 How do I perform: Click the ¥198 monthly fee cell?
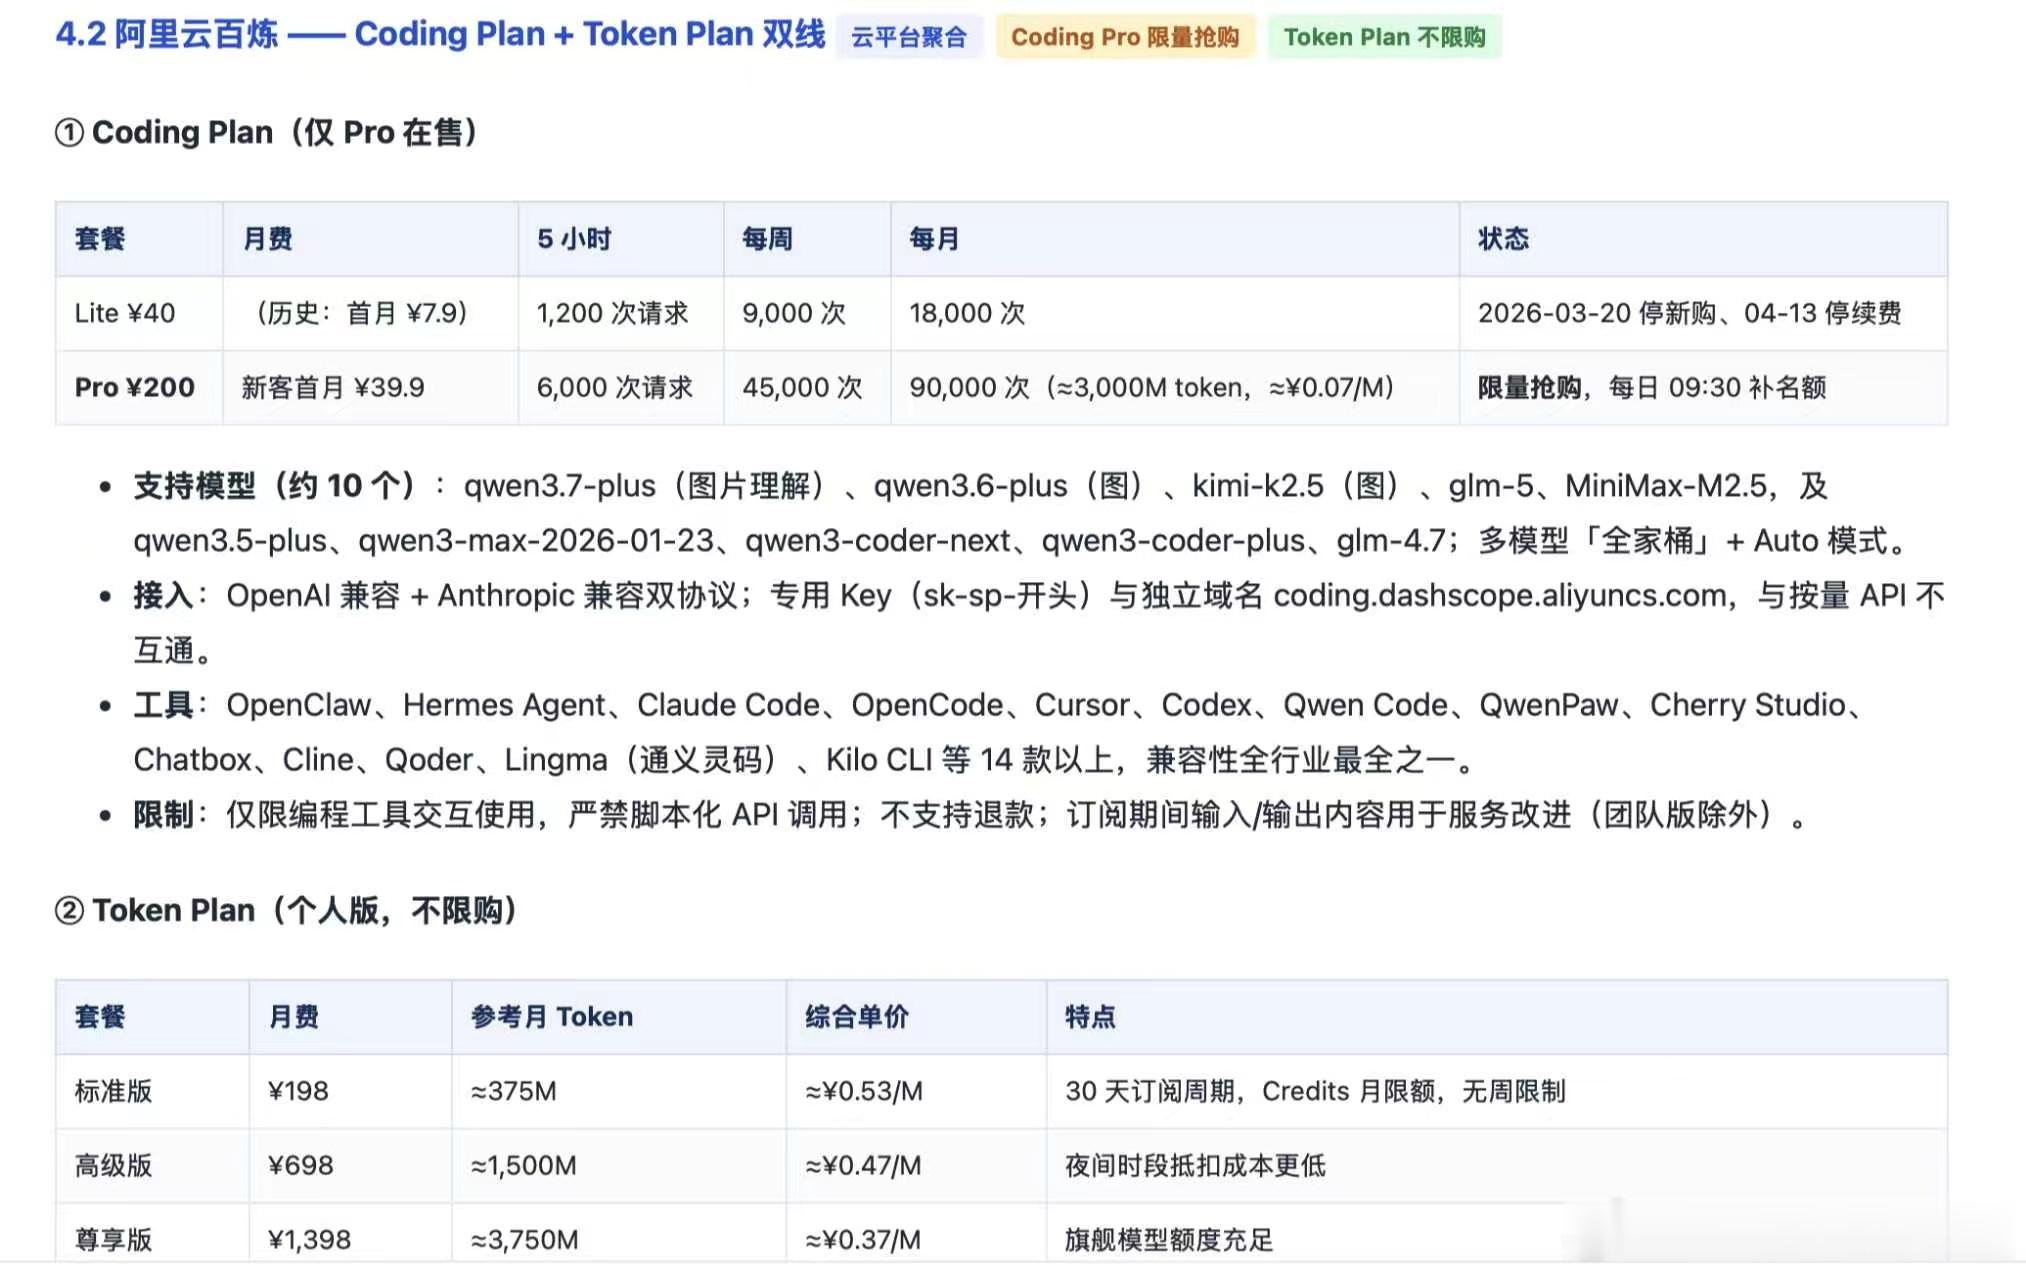click(x=350, y=1091)
